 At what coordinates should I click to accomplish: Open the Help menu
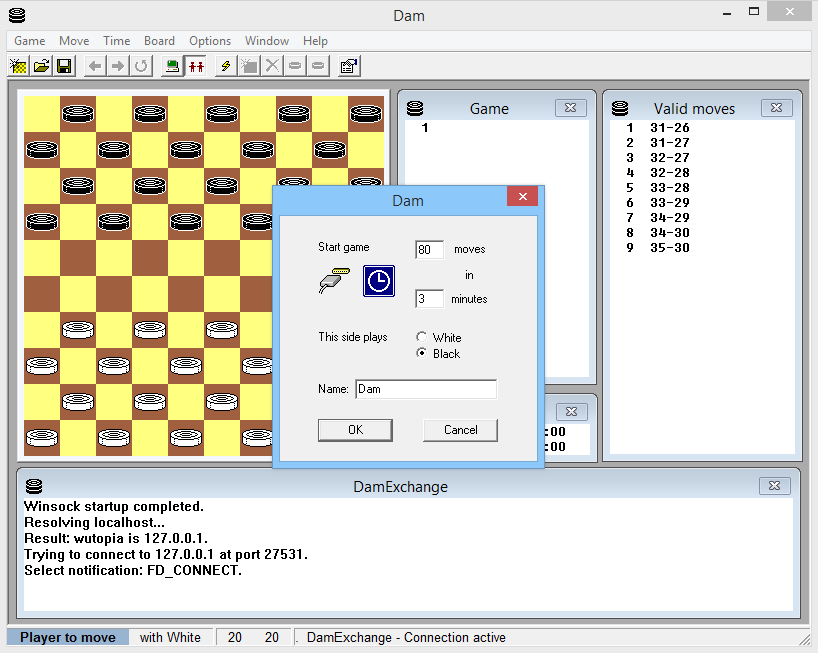pyautogui.click(x=315, y=41)
